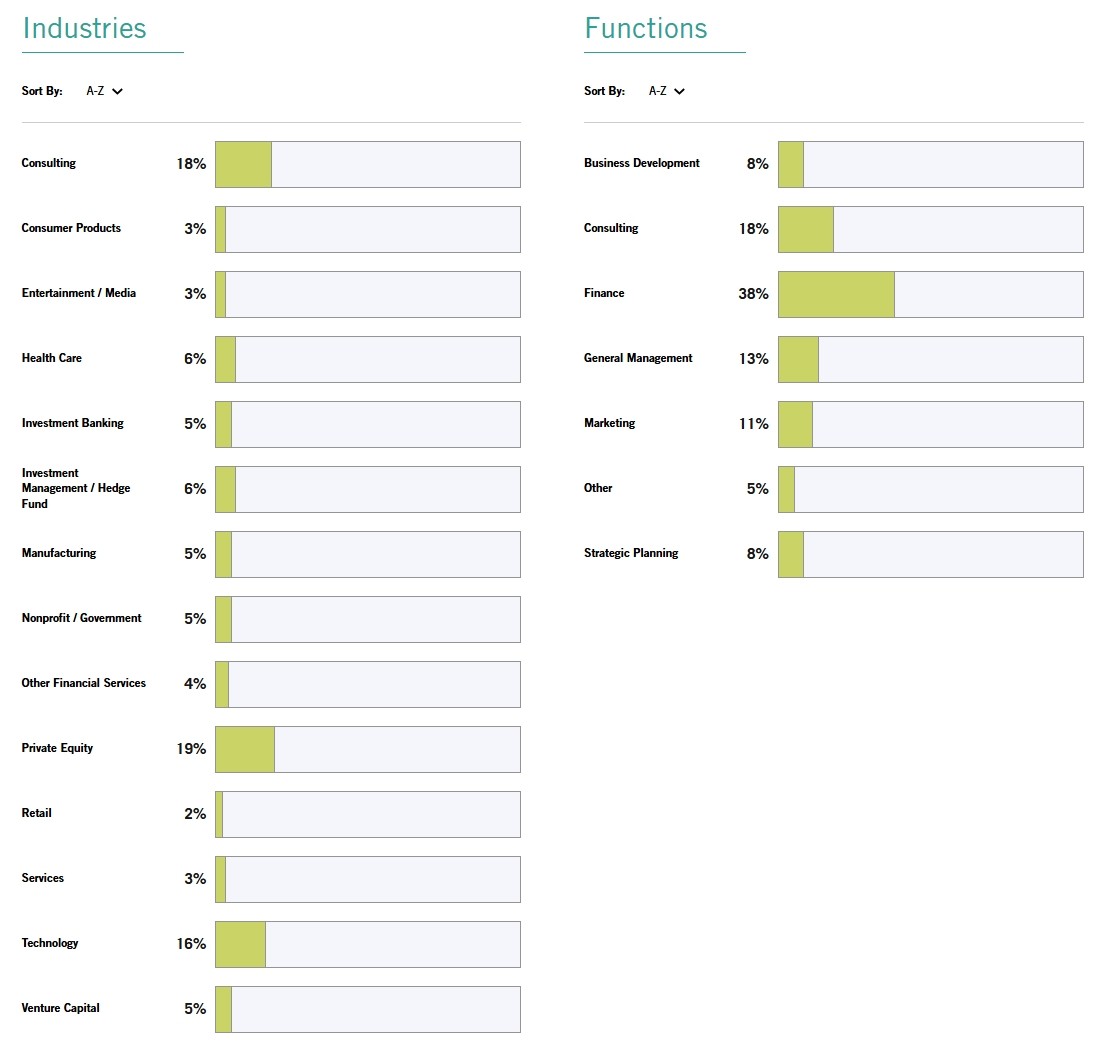Viewport: 1105px width, 1056px height.
Task: Select the Private Equity 19% bar
Action: pyautogui.click(x=367, y=749)
